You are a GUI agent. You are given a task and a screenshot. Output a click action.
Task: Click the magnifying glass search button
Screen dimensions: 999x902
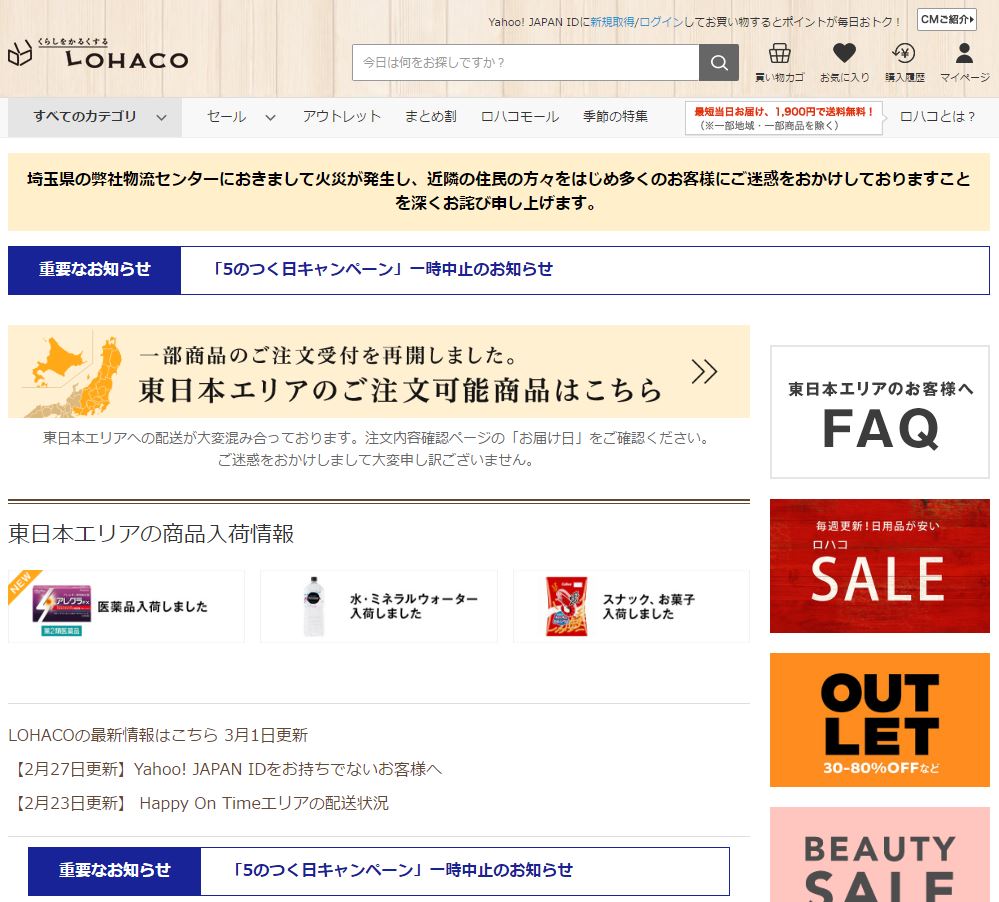point(718,62)
